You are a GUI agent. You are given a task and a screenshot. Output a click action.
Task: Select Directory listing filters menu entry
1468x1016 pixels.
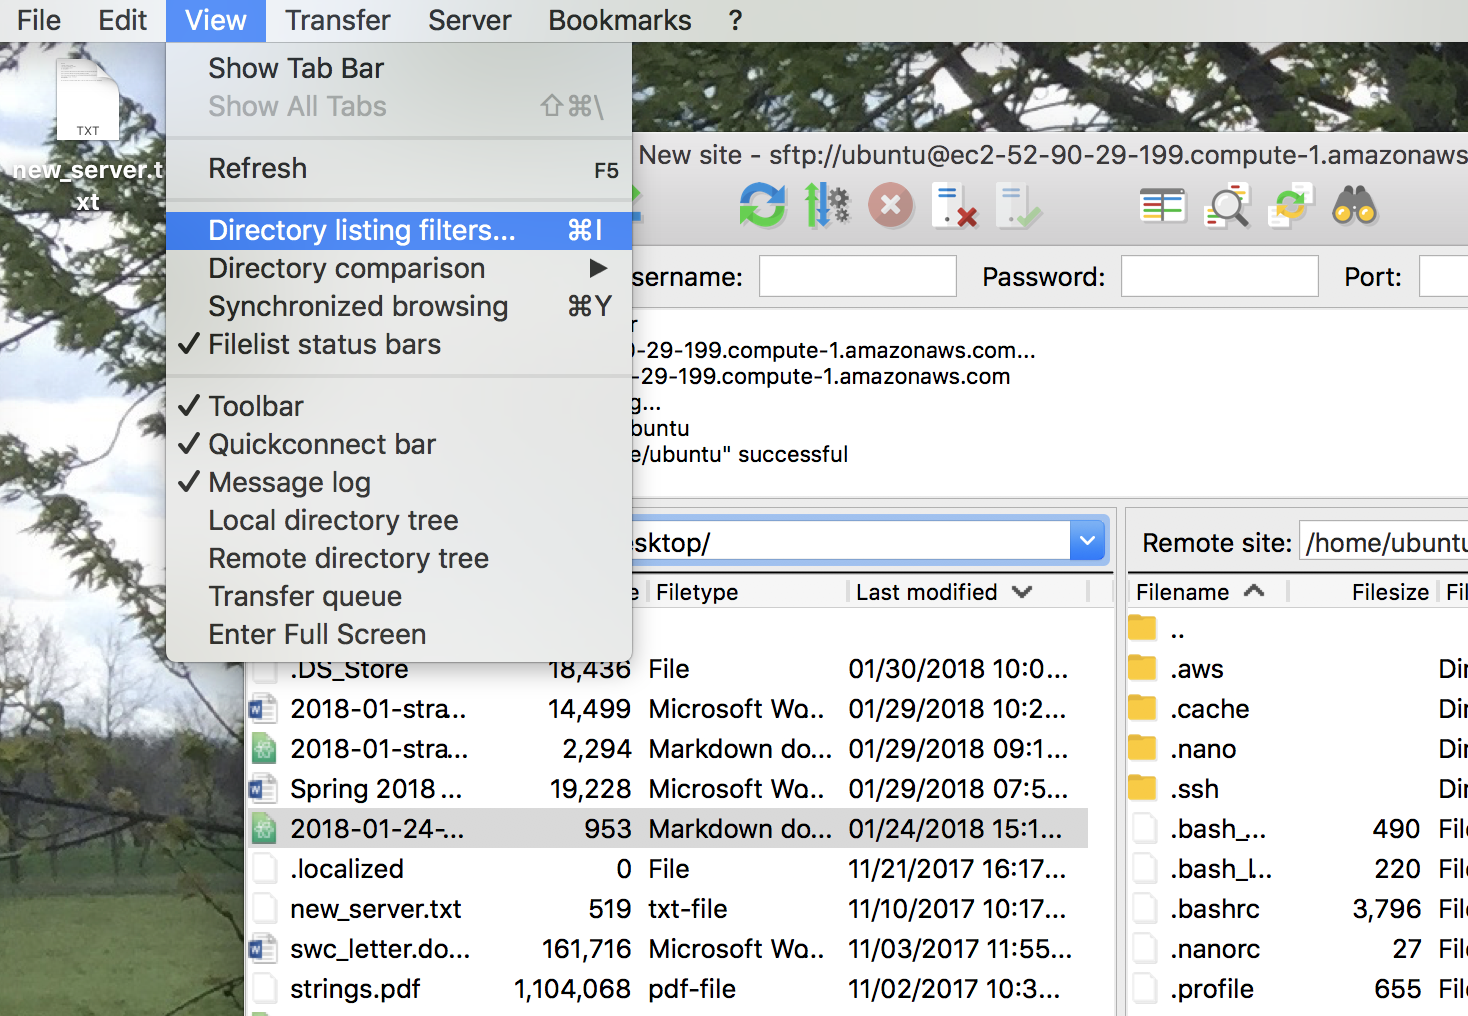point(362,230)
